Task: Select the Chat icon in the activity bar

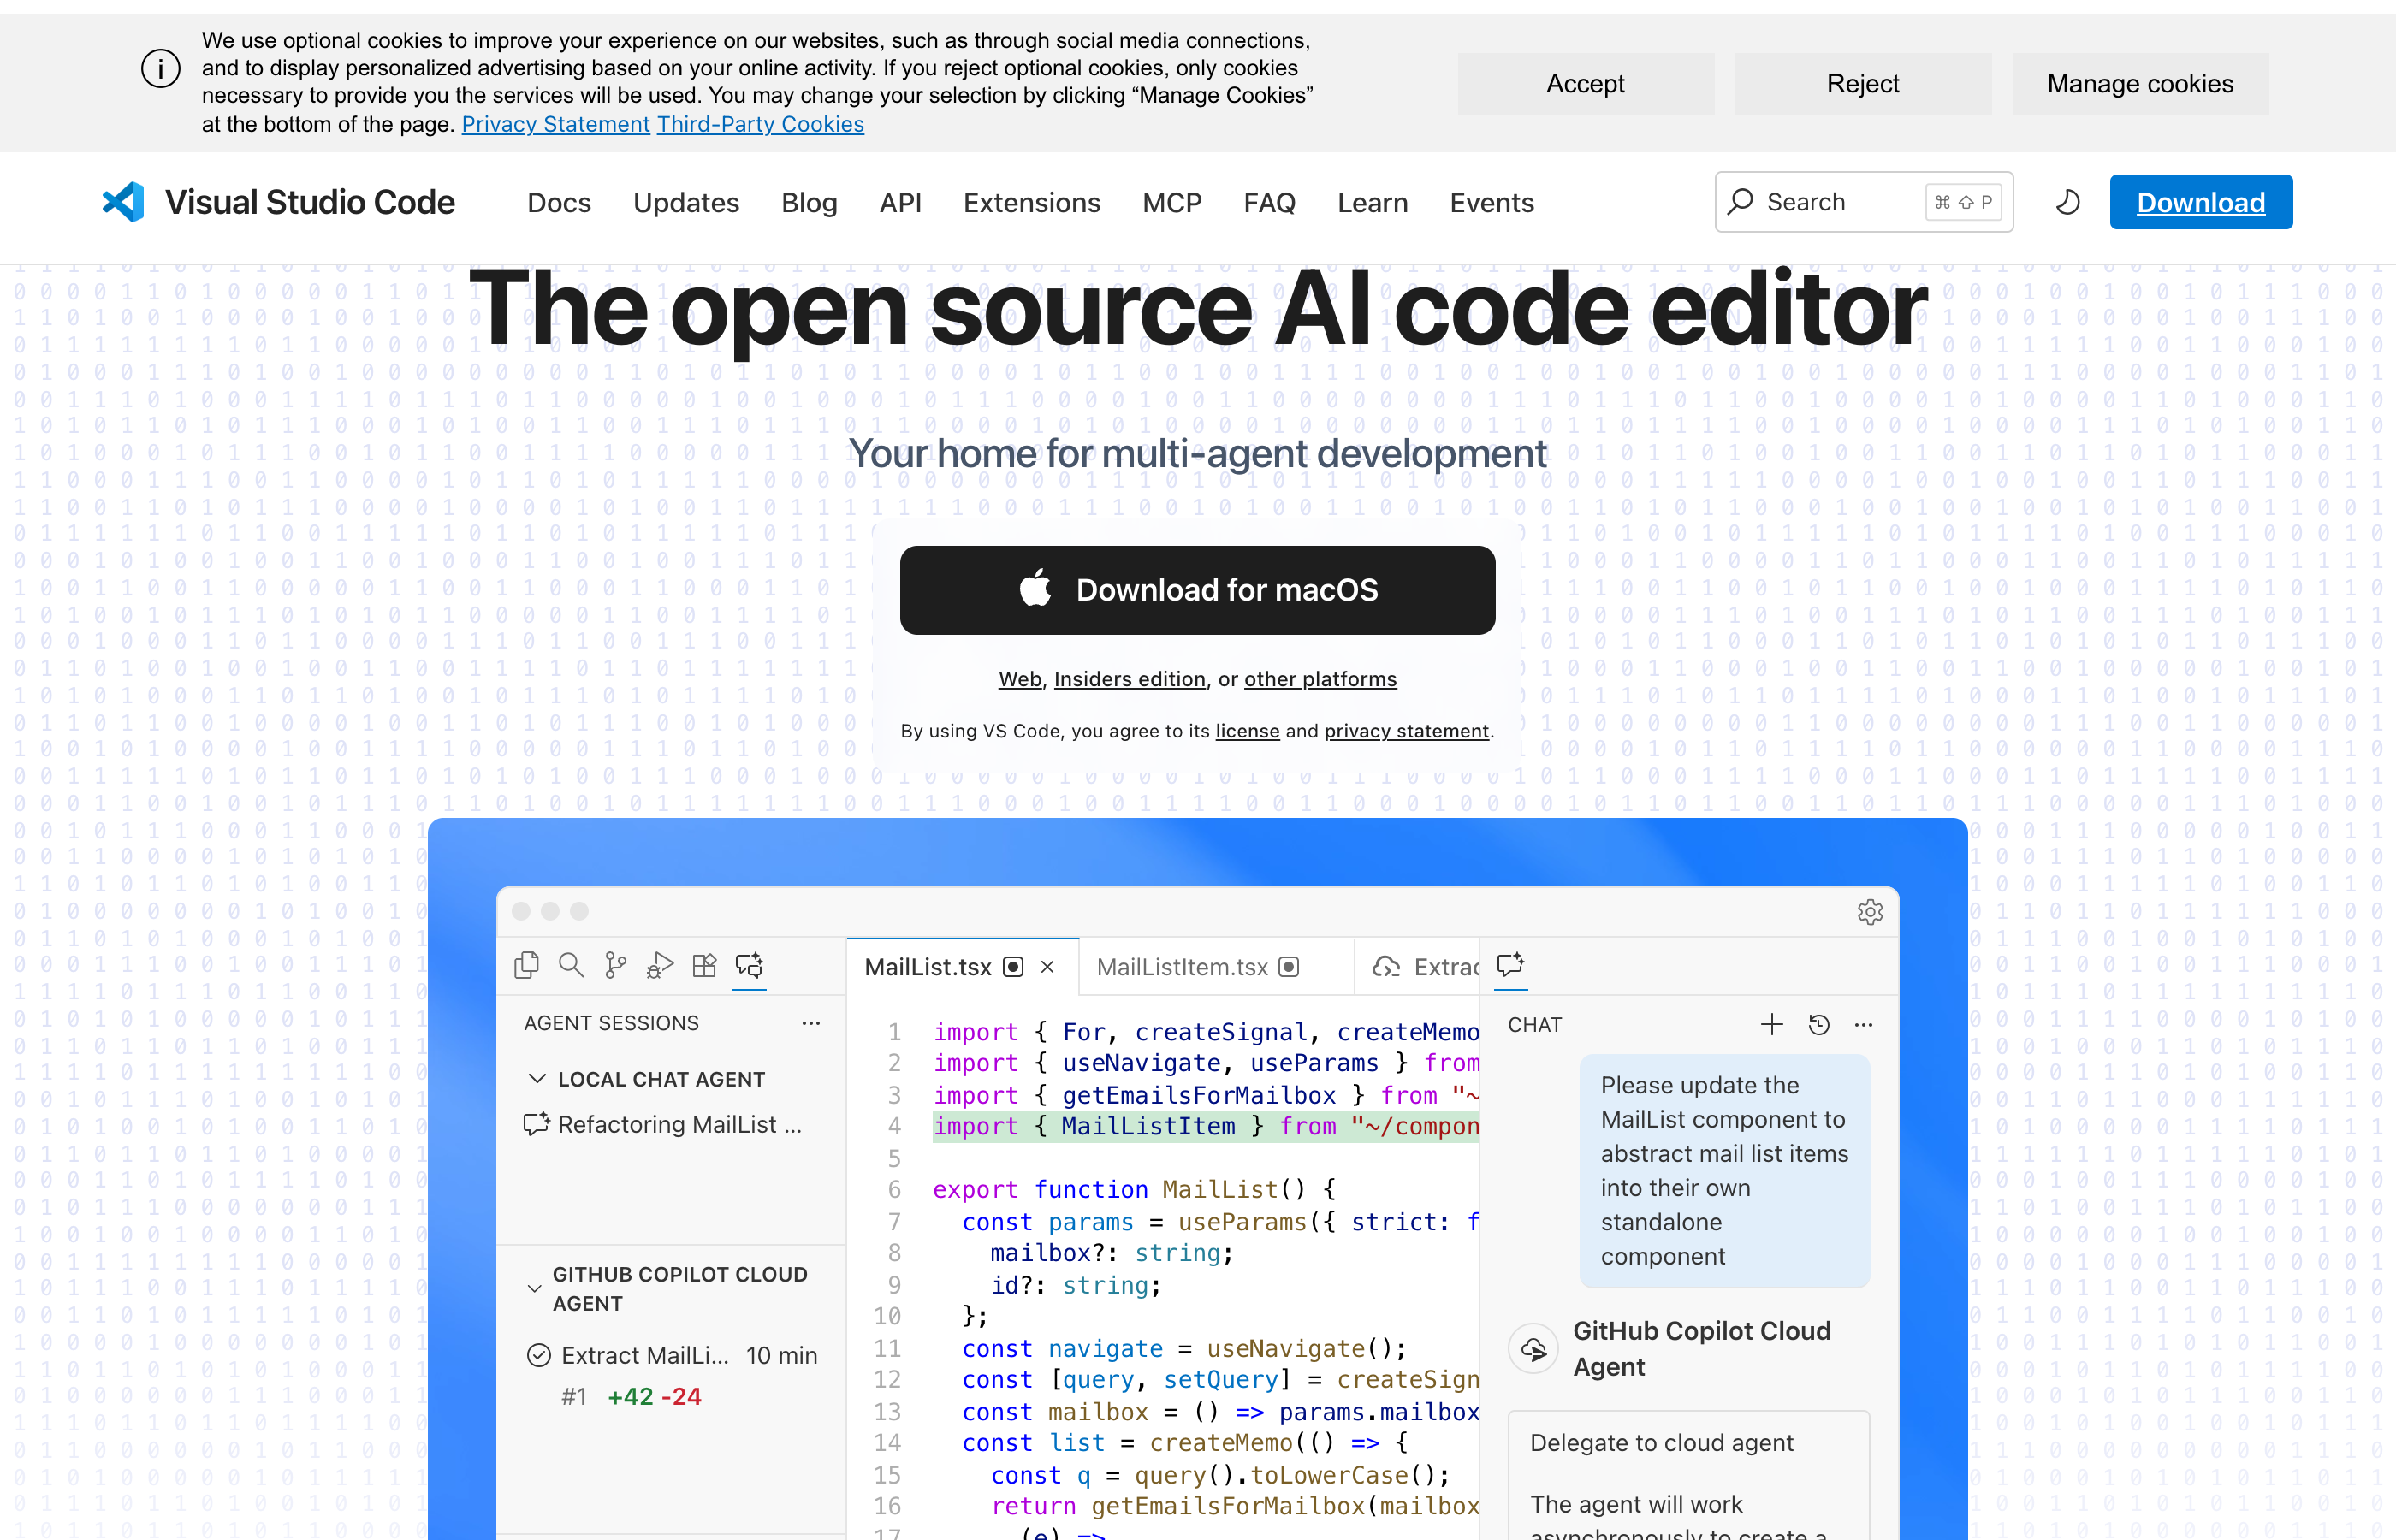Action: [749, 965]
